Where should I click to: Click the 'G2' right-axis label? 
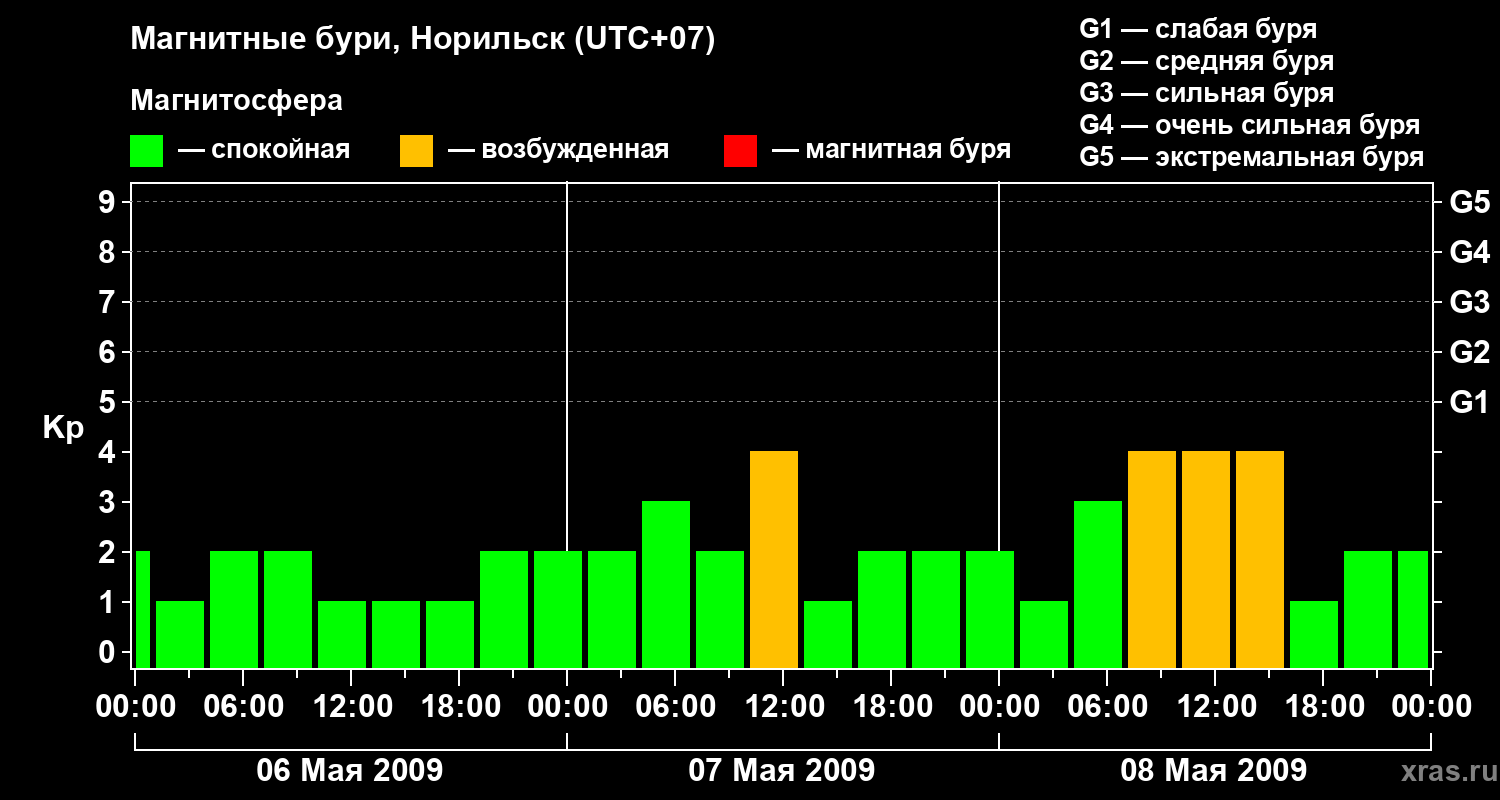click(x=1470, y=352)
